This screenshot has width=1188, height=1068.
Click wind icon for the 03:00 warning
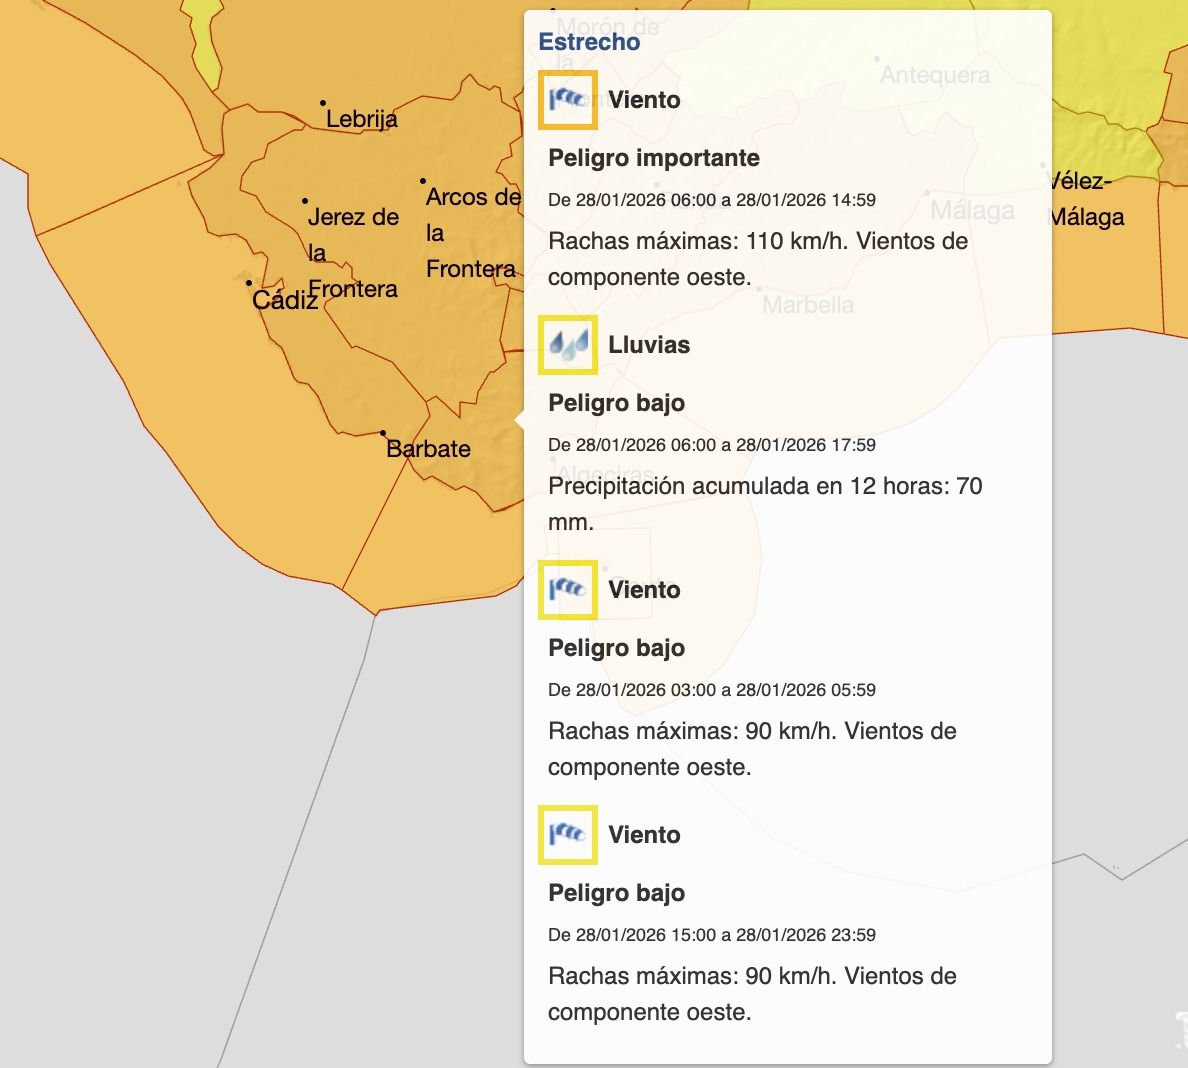567,589
